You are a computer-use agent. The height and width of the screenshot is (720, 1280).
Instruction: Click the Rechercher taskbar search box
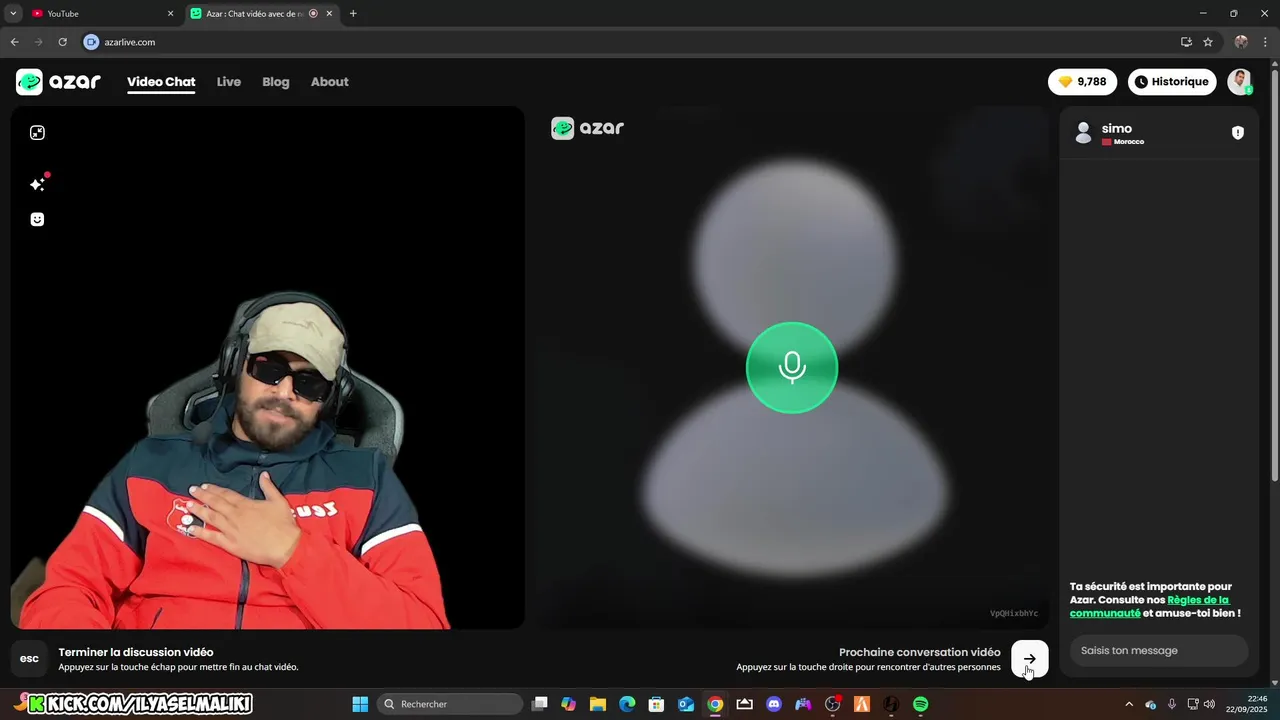(x=449, y=704)
